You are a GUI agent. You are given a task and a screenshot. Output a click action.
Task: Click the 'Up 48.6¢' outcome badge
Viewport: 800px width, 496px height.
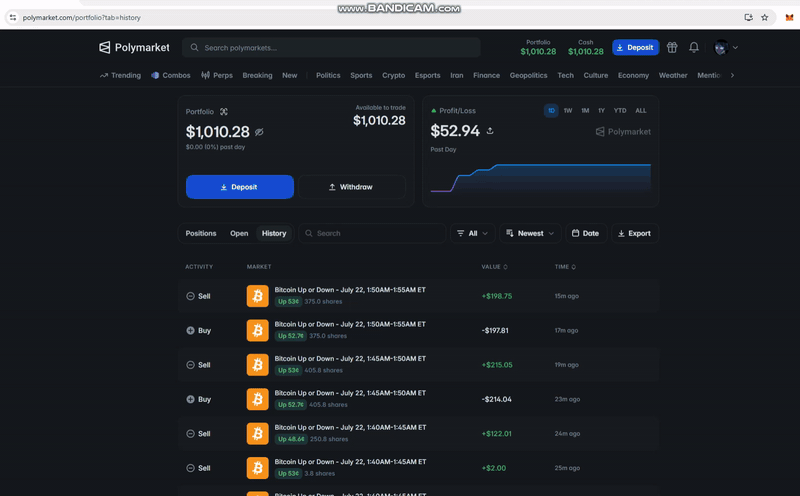click(291, 439)
